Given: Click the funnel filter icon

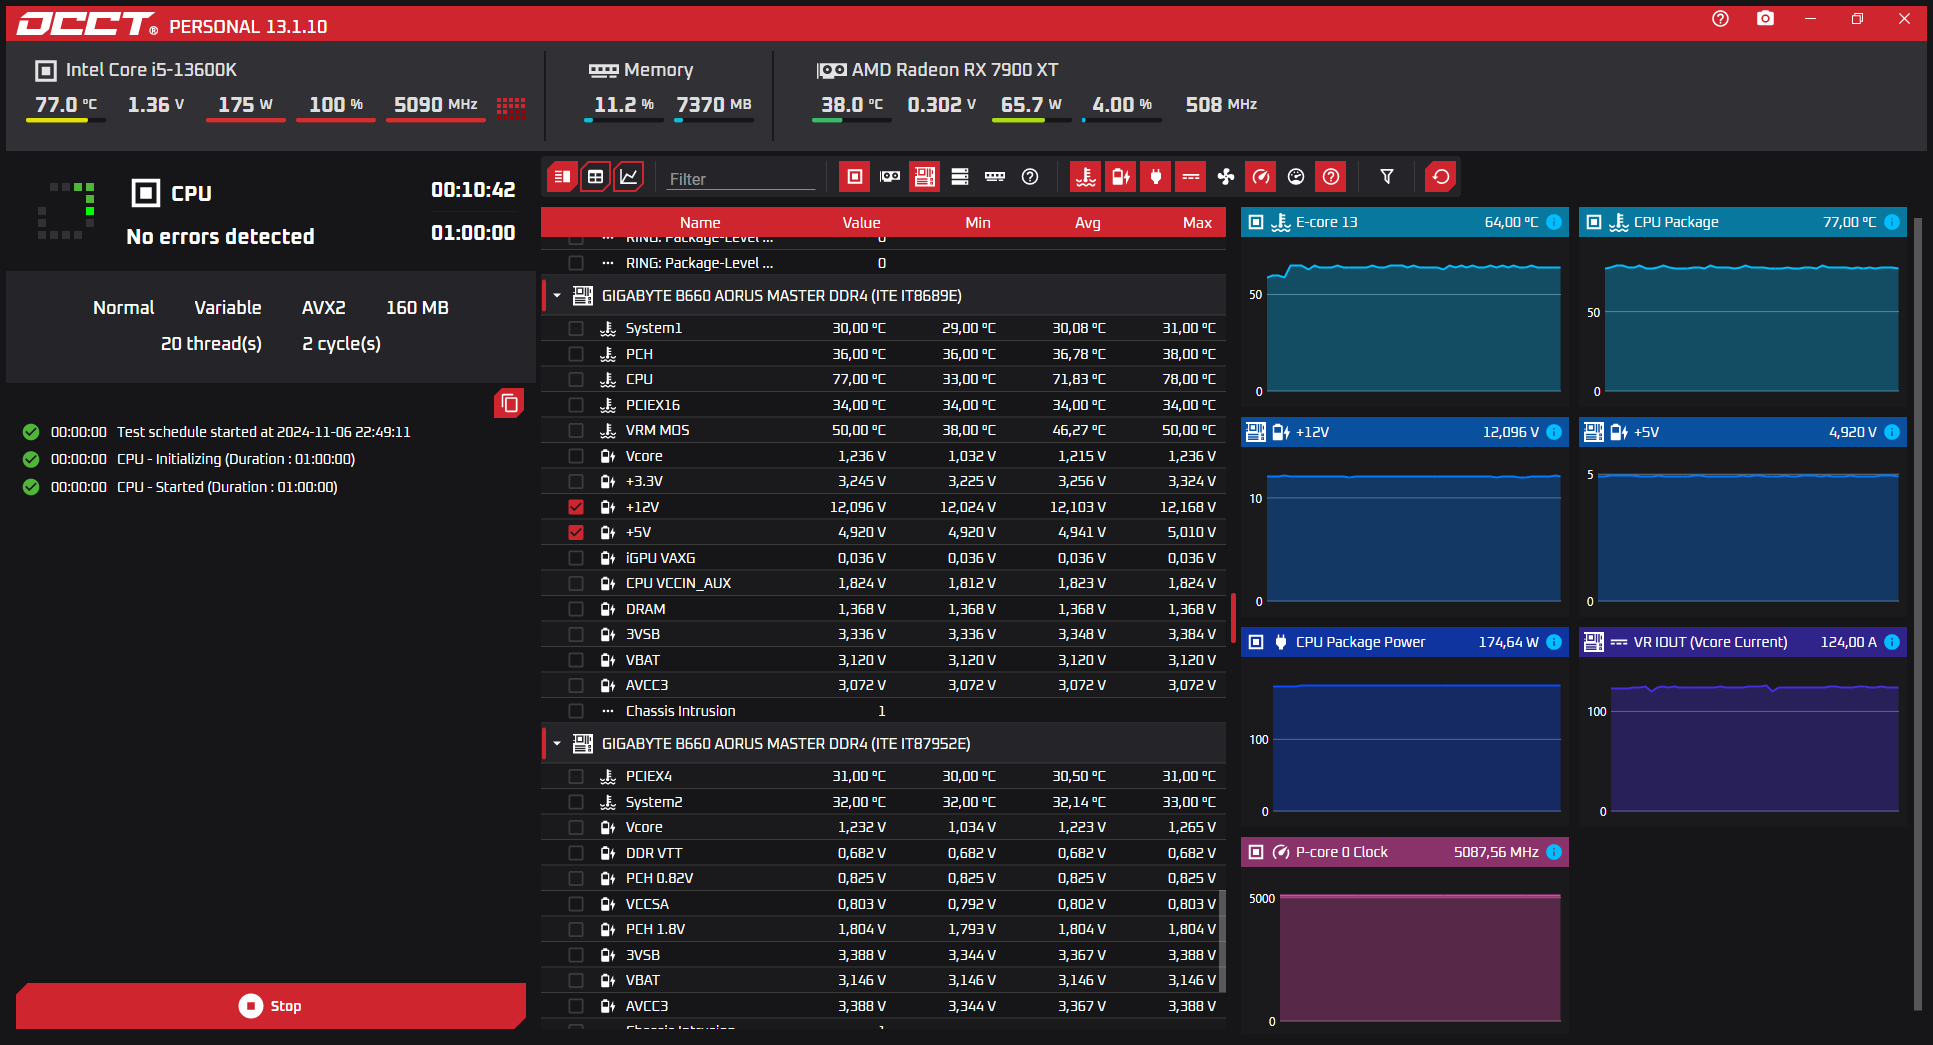Looking at the screenshot, I should 1387,177.
